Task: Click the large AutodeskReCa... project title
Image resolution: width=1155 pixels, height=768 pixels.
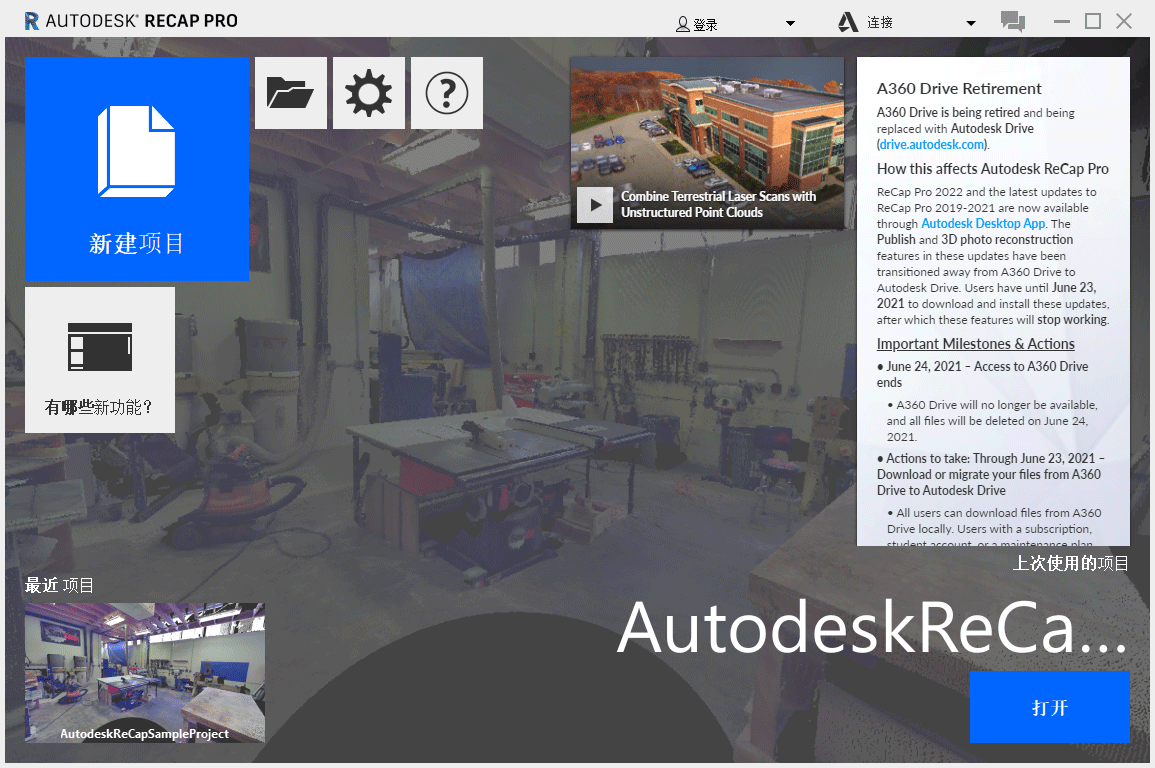Action: coord(872,627)
